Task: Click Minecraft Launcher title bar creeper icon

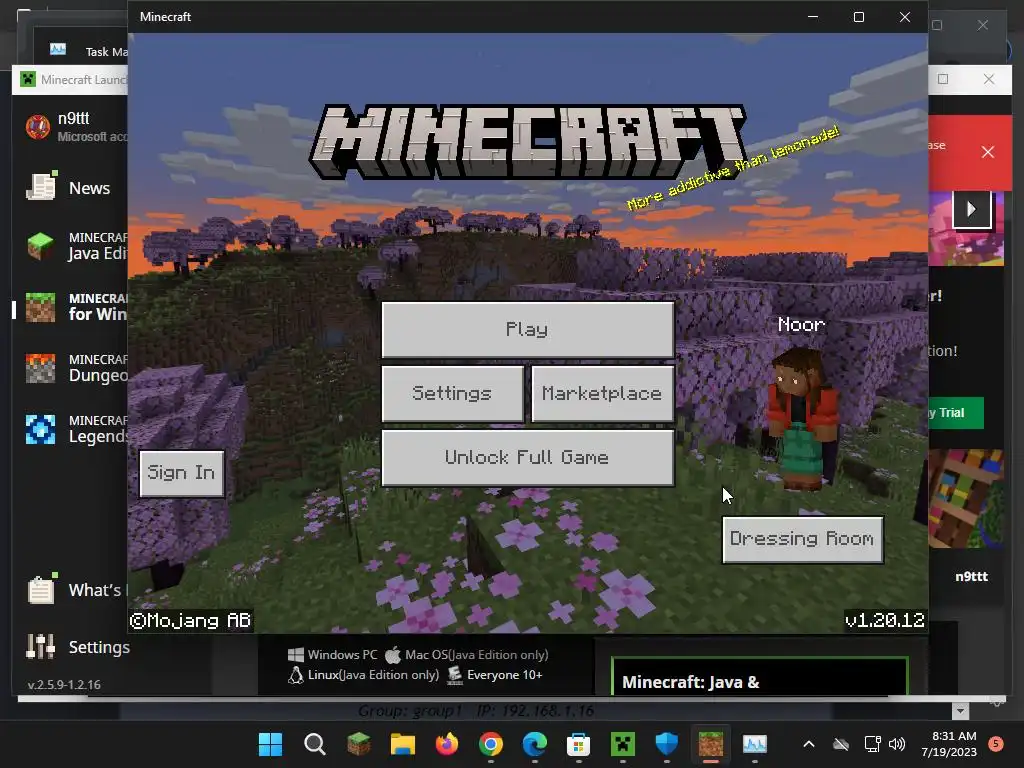Action: 27,80
